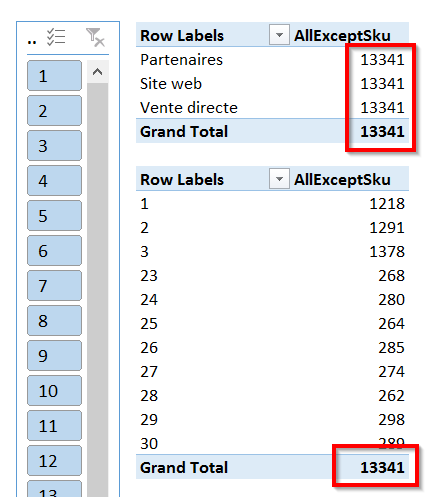The height and width of the screenshot is (497, 435).
Task: Select the Partenaires row label
Action: (x=181, y=60)
